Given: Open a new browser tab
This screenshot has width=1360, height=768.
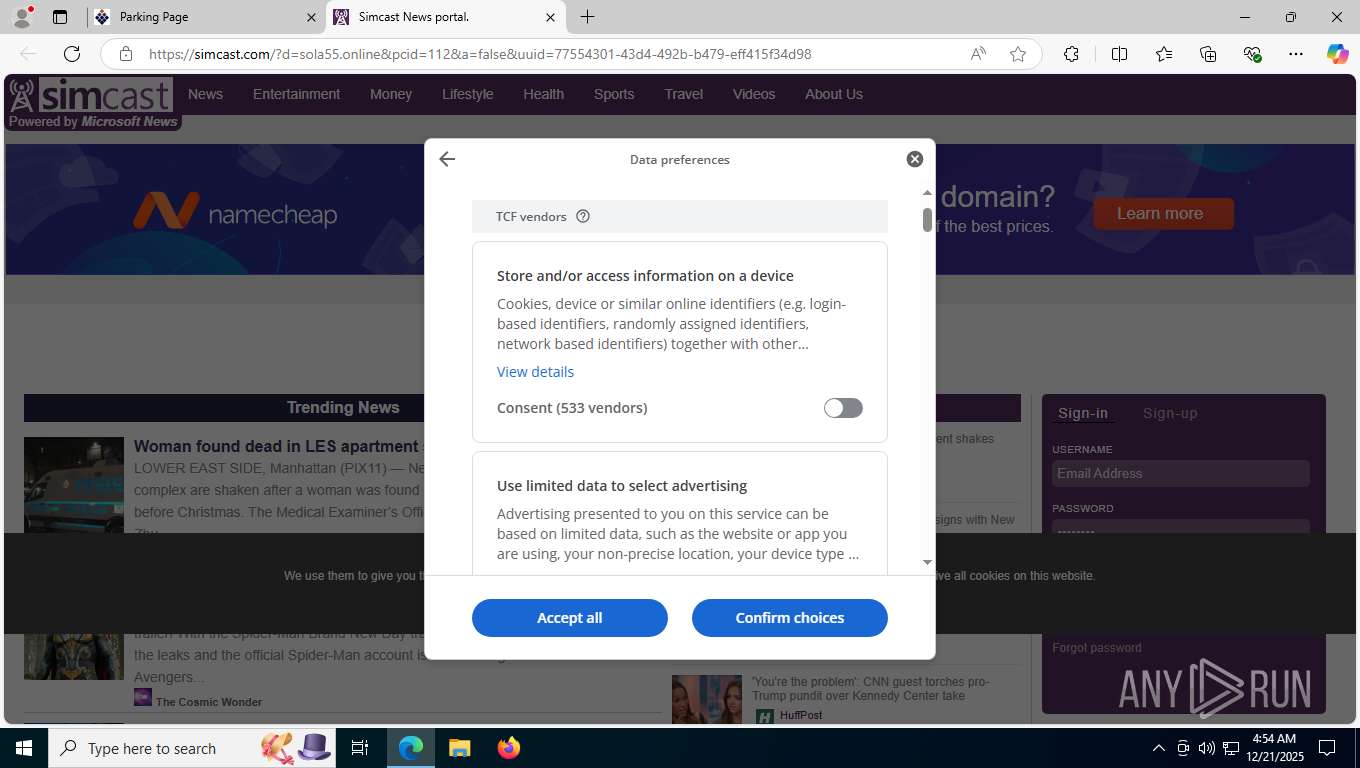Looking at the screenshot, I should pos(587,17).
